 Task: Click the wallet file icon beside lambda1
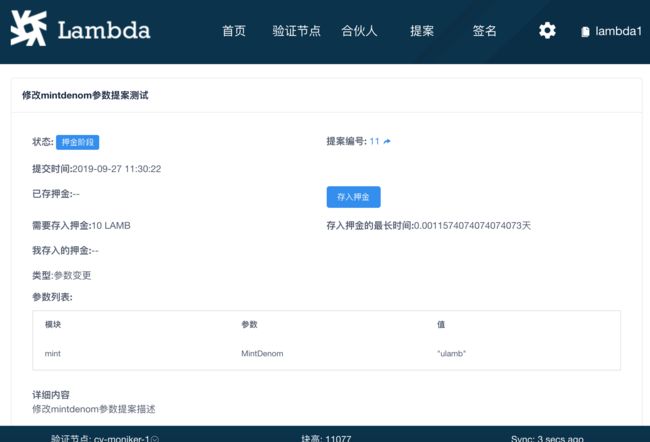[585, 32]
